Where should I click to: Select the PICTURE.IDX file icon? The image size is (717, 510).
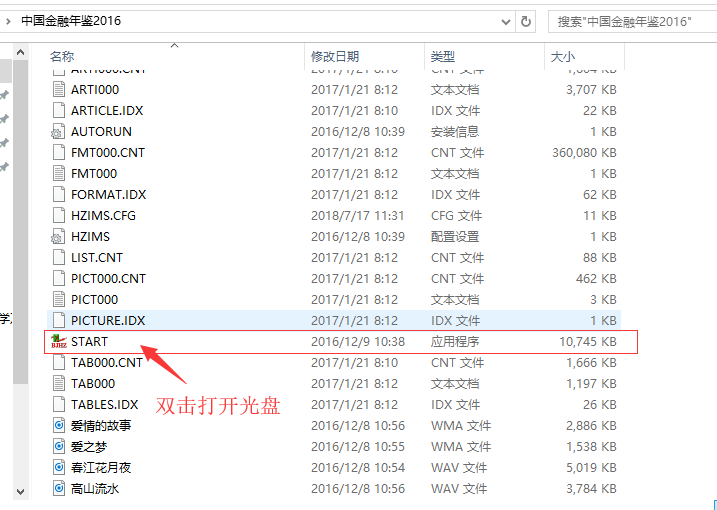pos(59,321)
